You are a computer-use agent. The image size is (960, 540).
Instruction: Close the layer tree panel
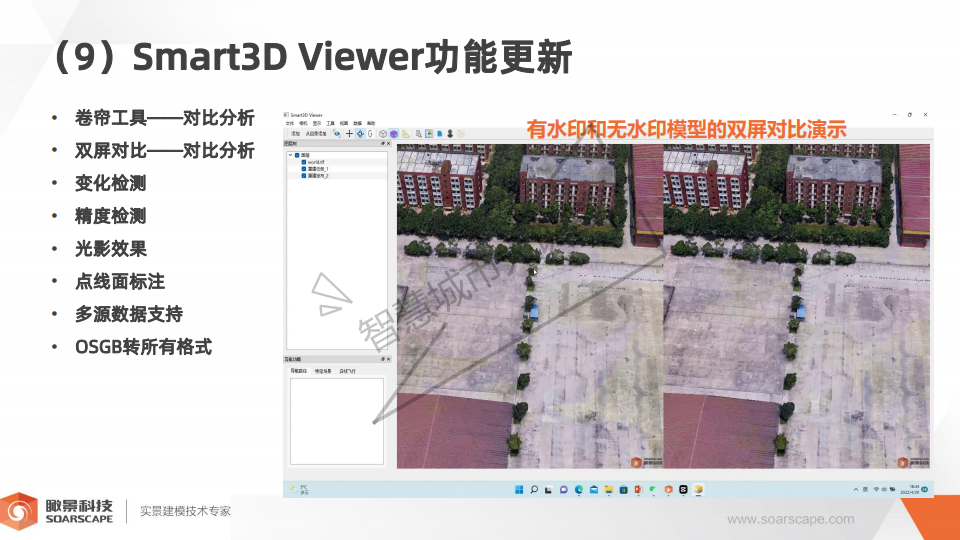pos(388,143)
